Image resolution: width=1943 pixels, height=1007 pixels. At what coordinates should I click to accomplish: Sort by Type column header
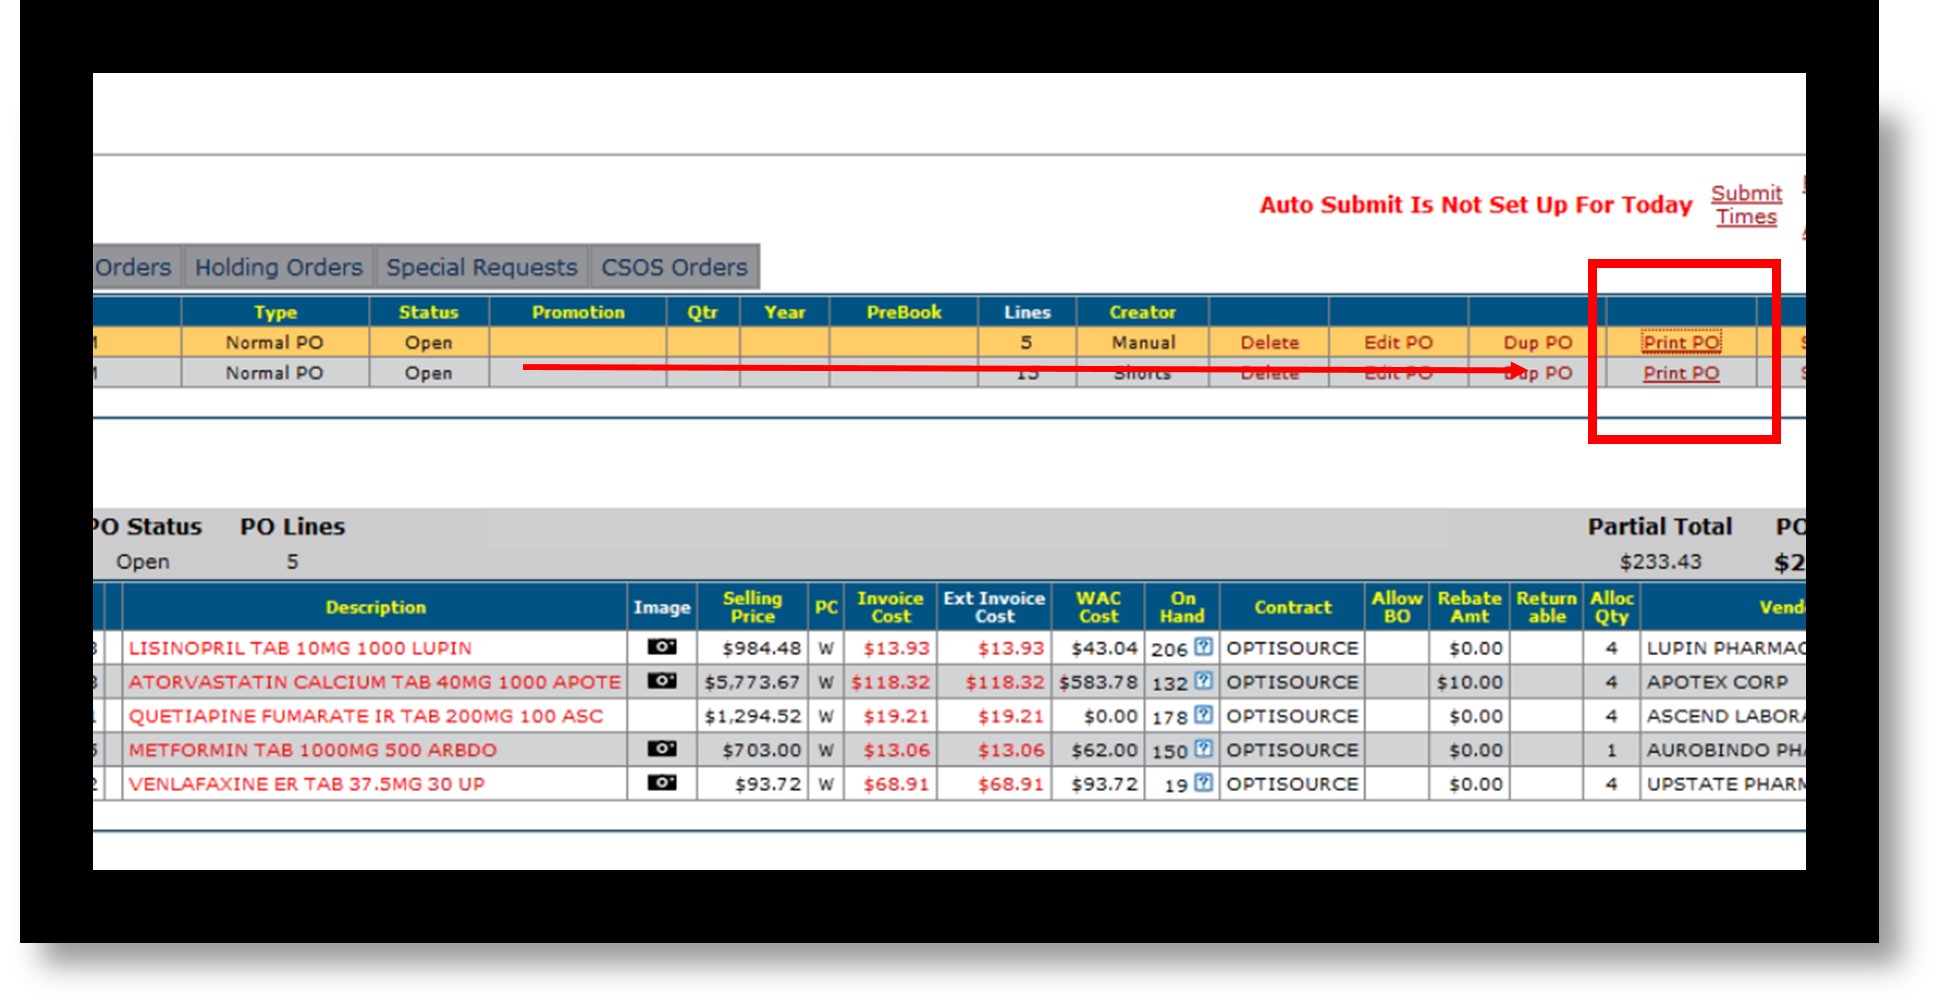pos(275,312)
